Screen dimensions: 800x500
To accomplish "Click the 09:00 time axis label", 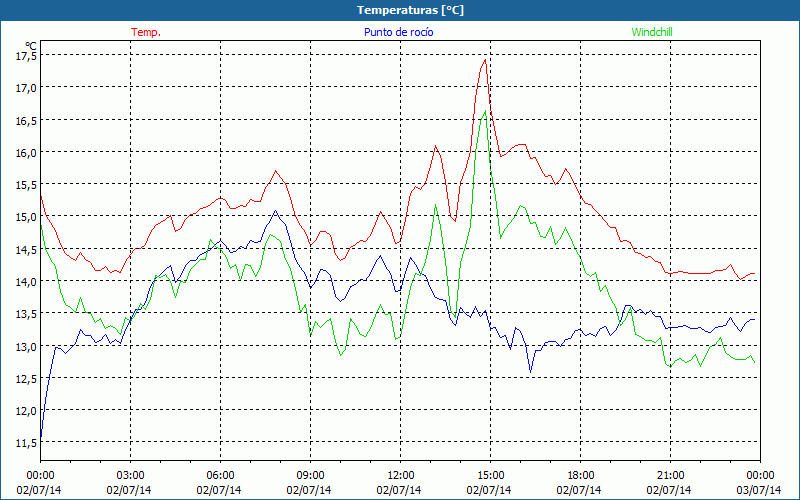I will [310, 476].
